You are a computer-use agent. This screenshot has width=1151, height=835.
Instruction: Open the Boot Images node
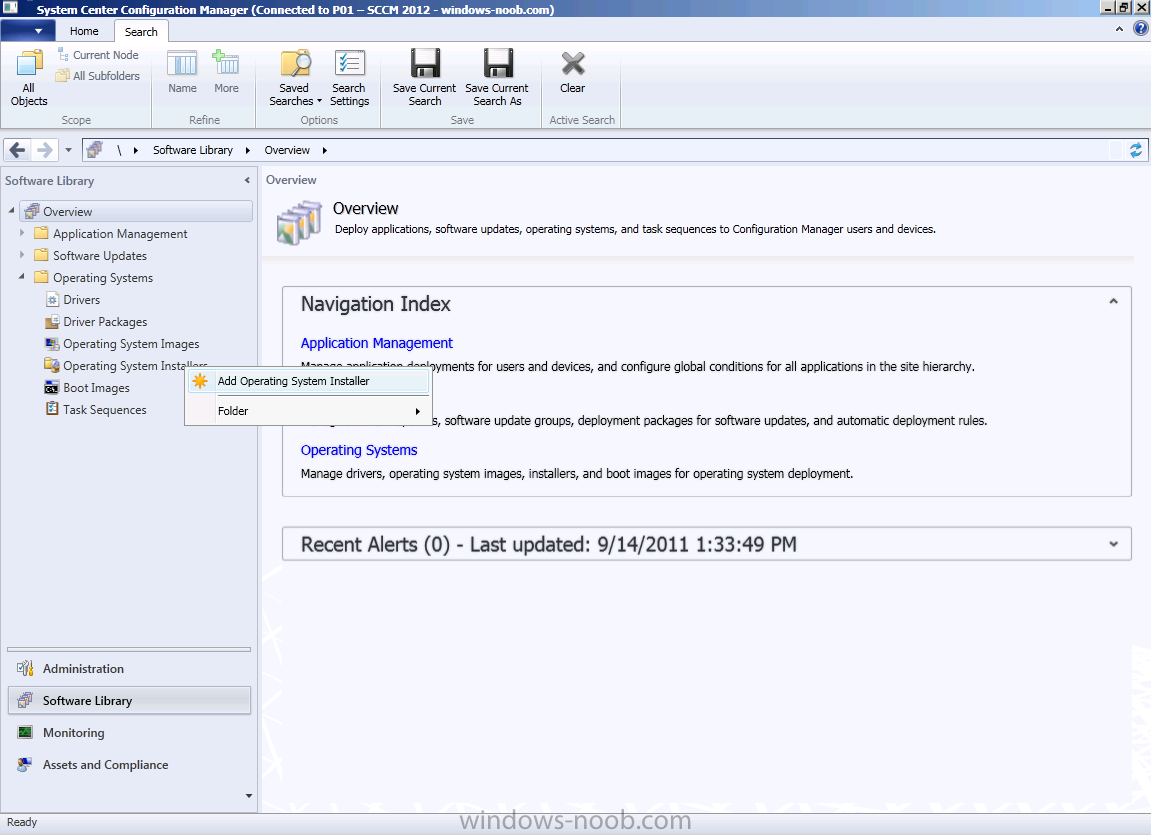[x=96, y=387]
